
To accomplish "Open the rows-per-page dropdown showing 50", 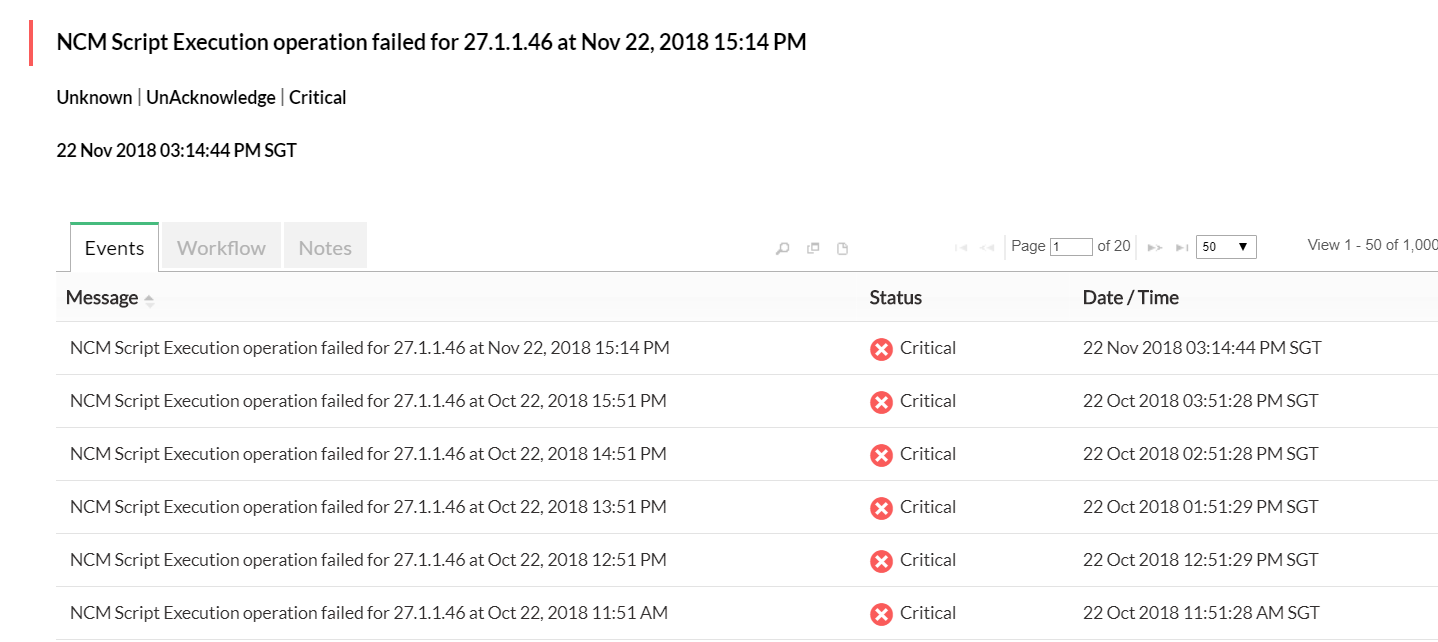I will point(1225,247).
